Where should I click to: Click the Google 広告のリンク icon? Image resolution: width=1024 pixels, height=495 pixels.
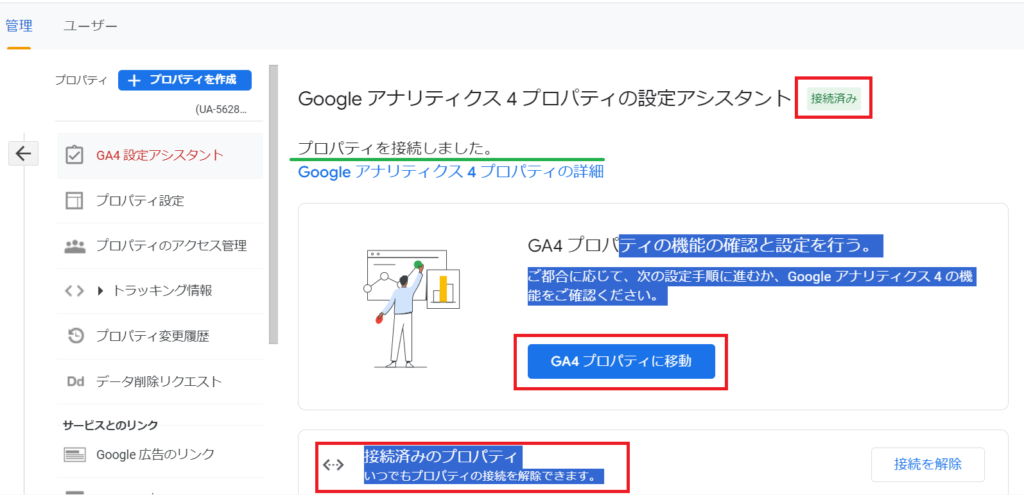(x=74, y=454)
